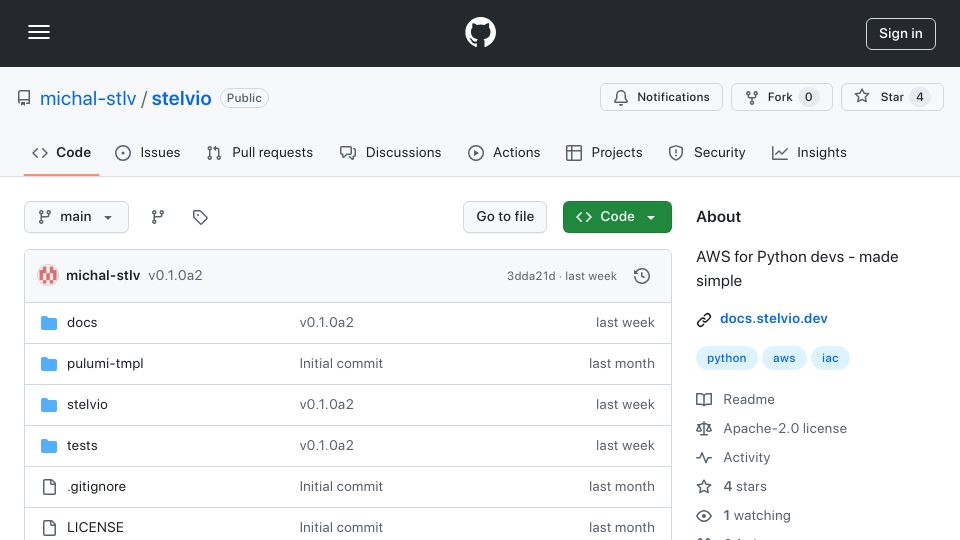The image size is (960, 540).
Task: Click the license scales icon
Action: click(x=704, y=429)
